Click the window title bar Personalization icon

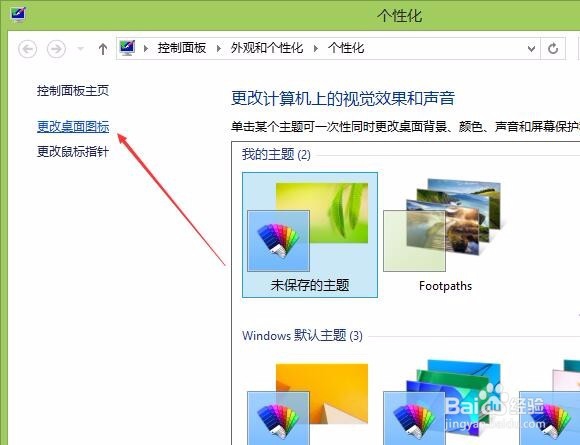[x=17, y=15]
